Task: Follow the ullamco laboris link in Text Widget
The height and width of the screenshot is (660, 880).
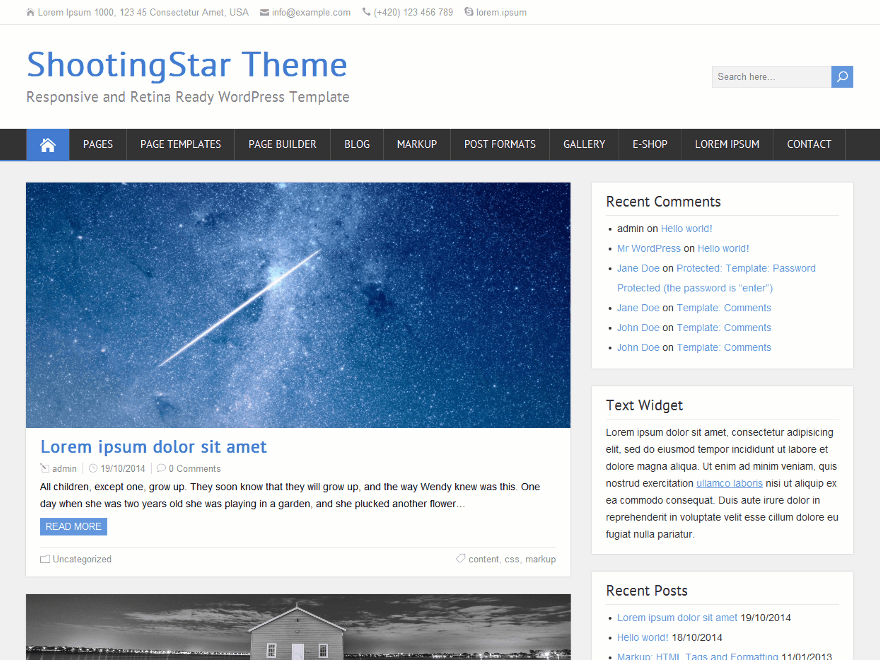Action: tap(729, 483)
